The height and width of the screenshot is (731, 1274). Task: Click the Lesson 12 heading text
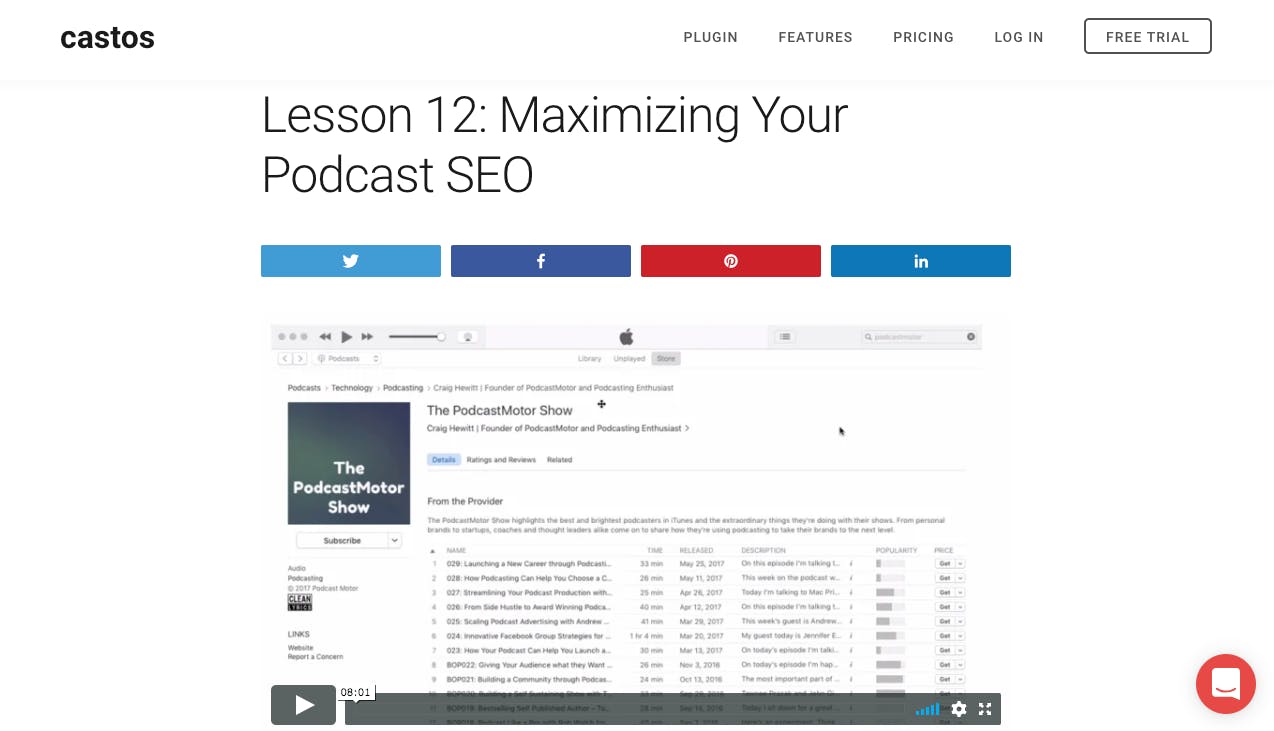pos(554,144)
